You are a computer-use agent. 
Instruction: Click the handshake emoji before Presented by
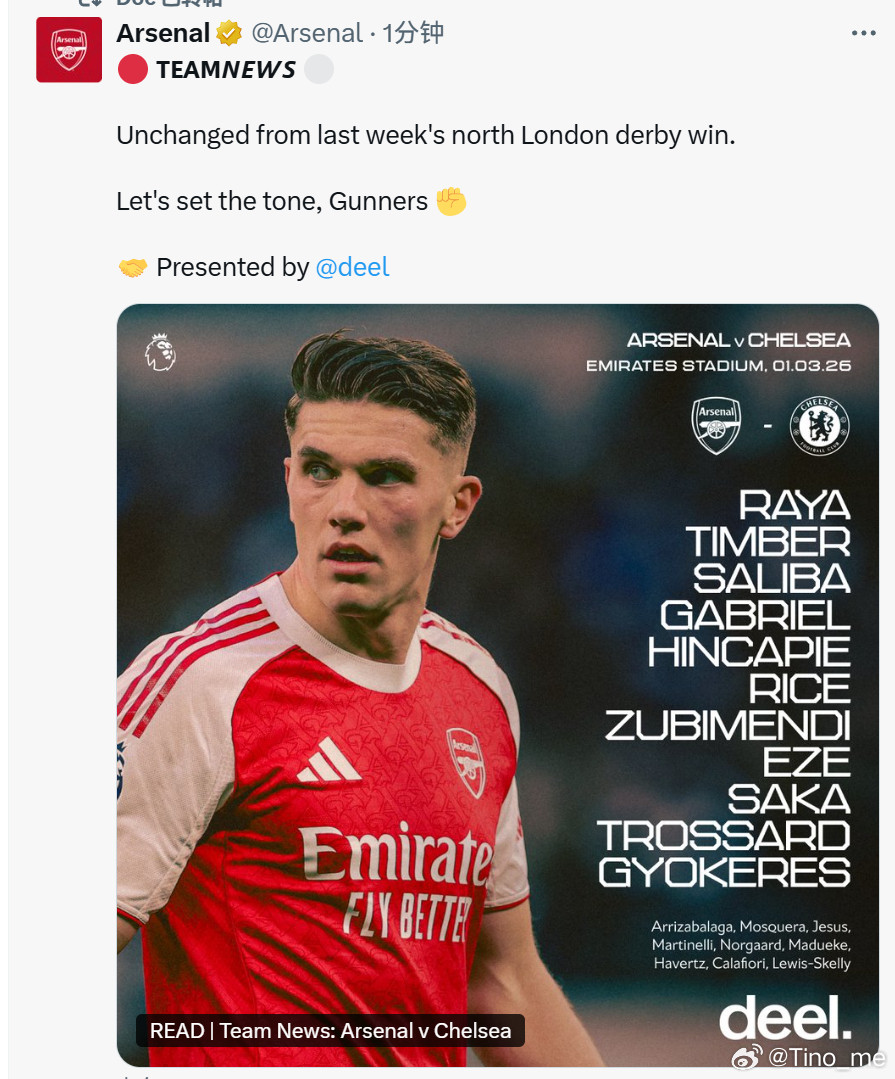[132, 268]
